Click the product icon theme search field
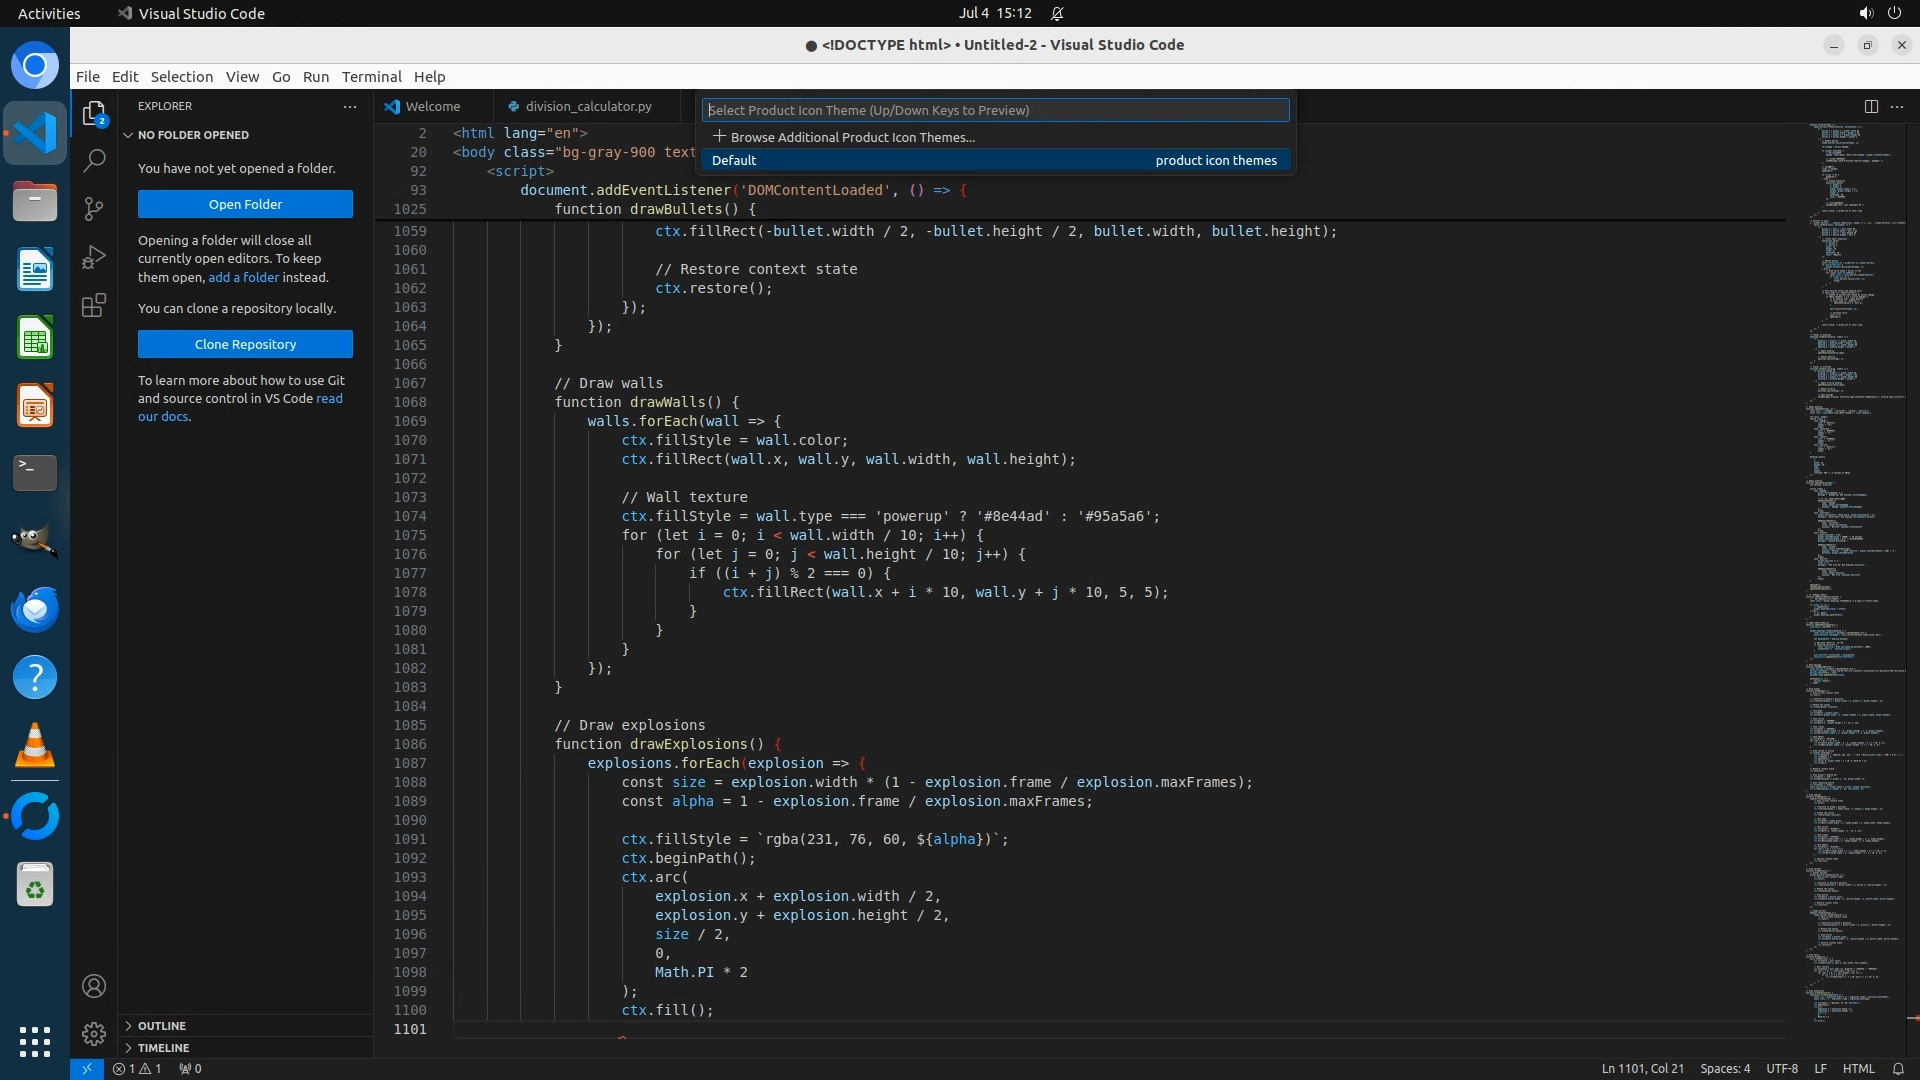 (995, 110)
